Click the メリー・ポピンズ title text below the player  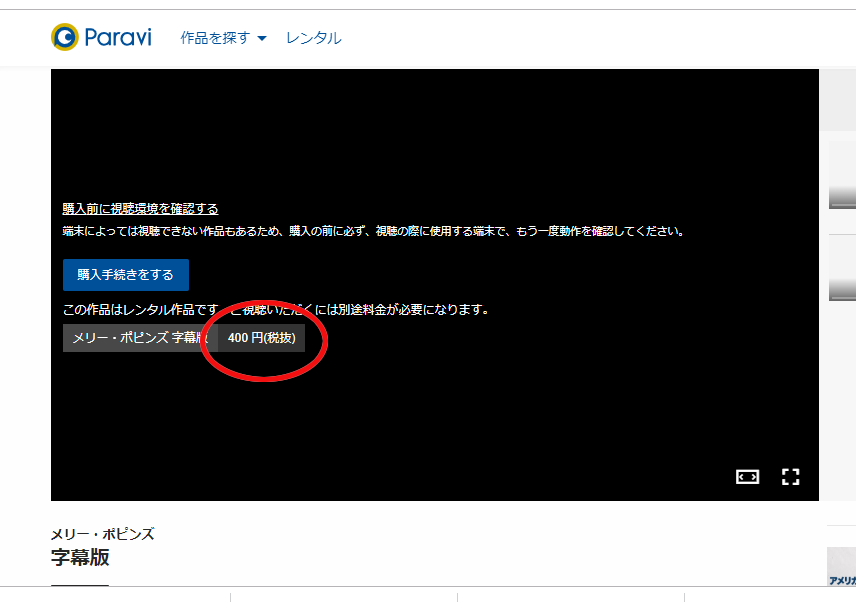[x=103, y=534]
